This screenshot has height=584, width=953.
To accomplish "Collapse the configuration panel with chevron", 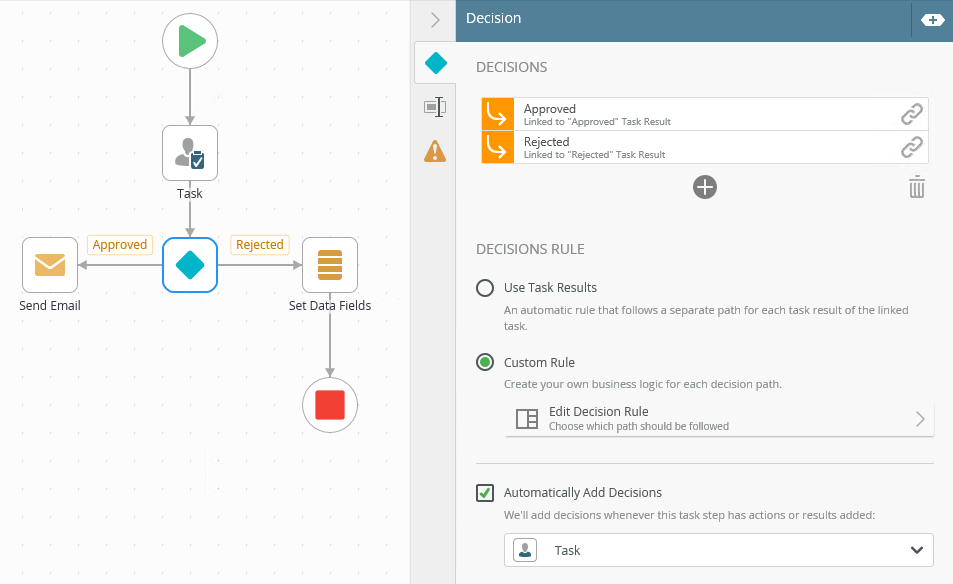I will click(435, 19).
